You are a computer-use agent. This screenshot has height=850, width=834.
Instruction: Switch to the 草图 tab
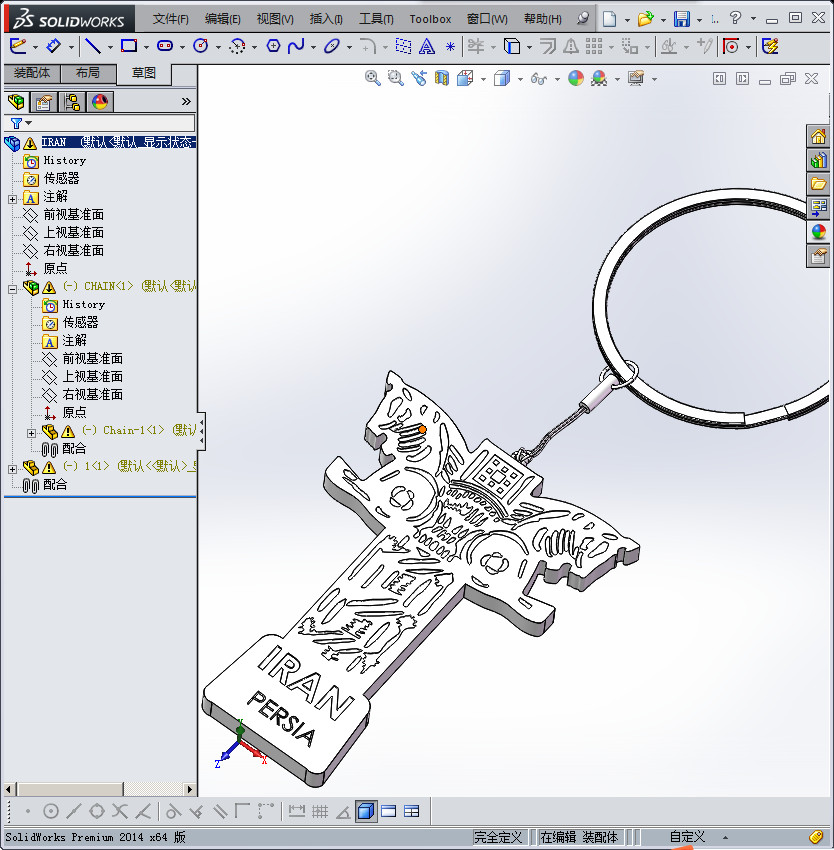click(x=144, y=73)
